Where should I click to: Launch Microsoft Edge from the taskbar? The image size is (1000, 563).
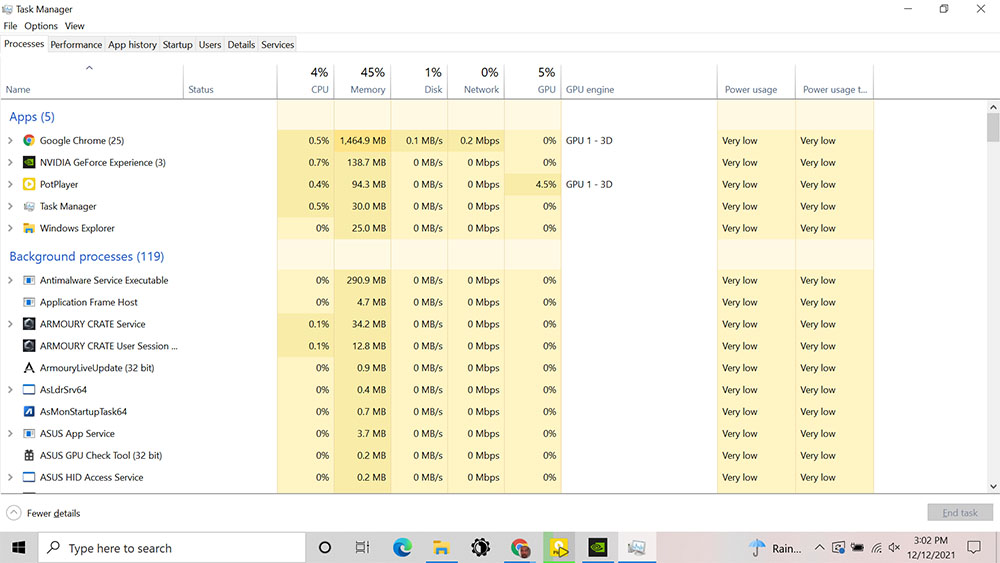(x=402, y=548)
